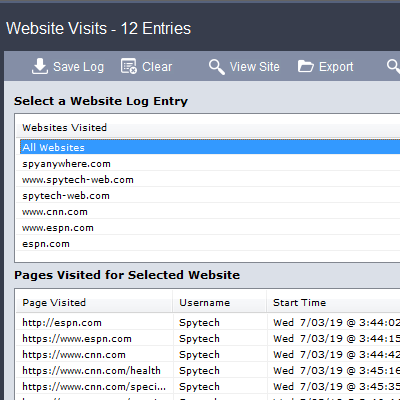Select espn.com in Websites Visited list

(x=208, y=244)
